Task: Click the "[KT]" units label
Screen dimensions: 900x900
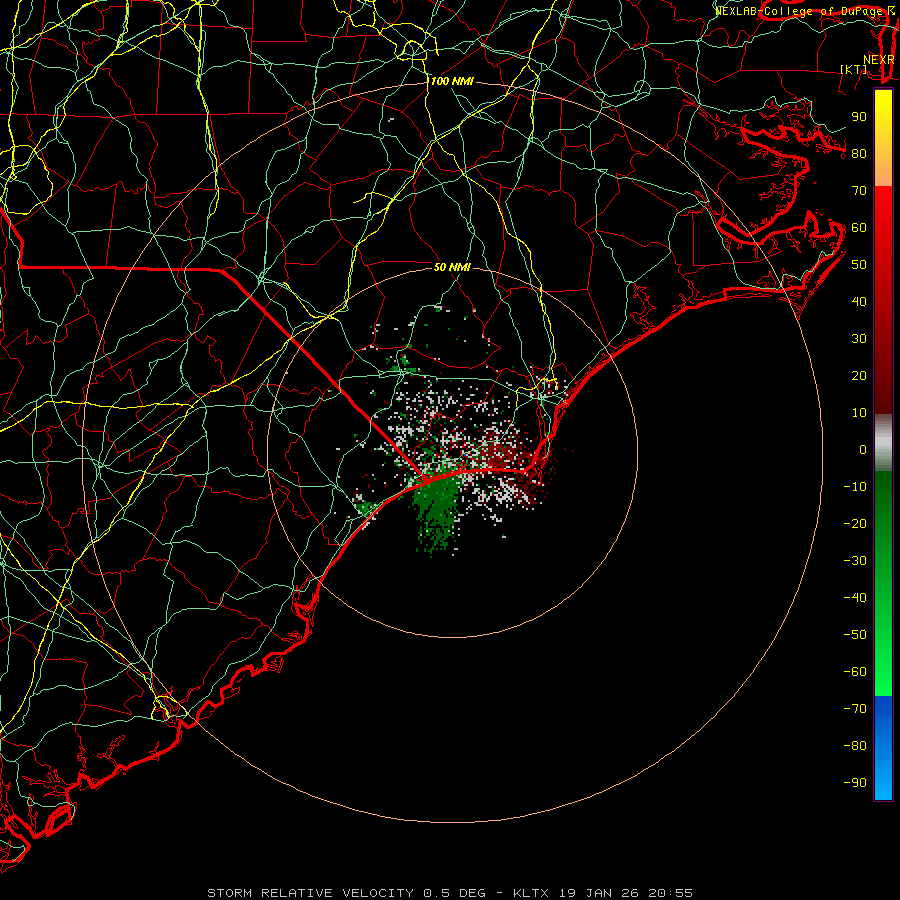Action: (x=854, y=69)
